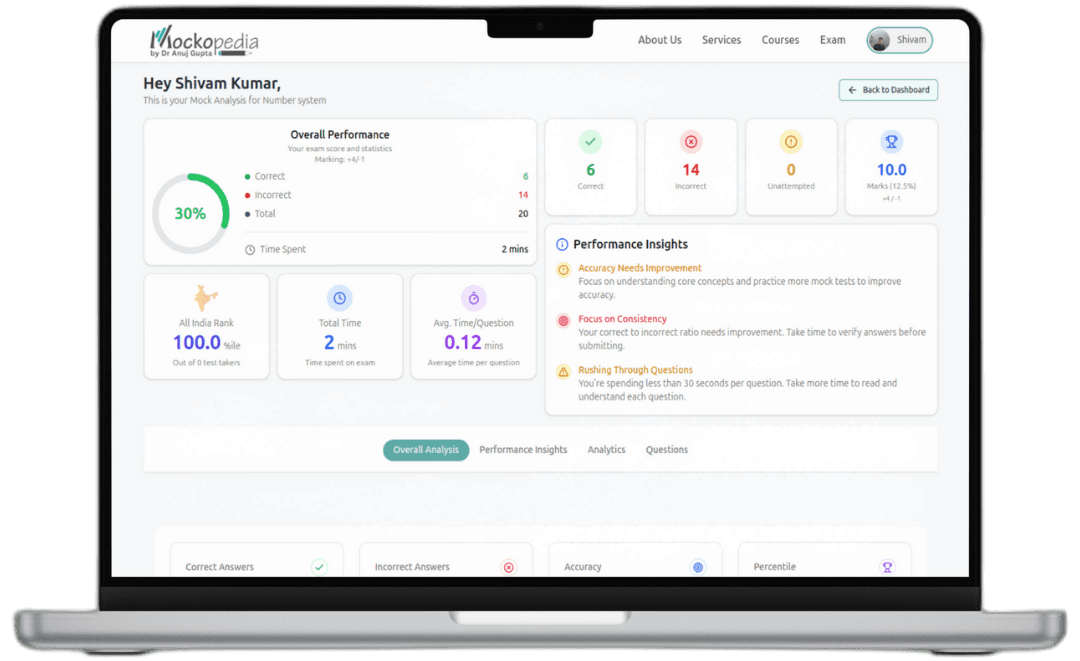This screenshot has height=661, width=1080.
Task: Click the Percentile trophy icon
Action: coord(888,567)
